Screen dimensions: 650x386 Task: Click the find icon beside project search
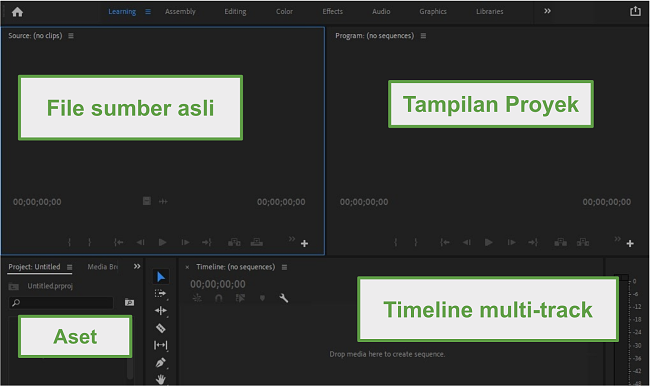pos(129,303)
